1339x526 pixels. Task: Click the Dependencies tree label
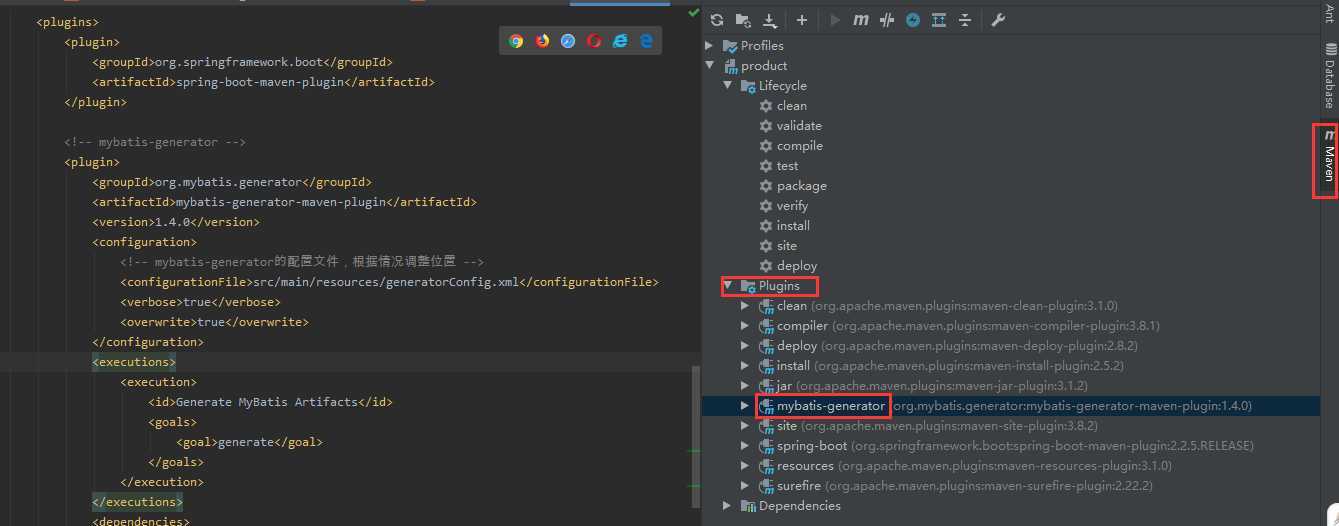click(799, 506)
